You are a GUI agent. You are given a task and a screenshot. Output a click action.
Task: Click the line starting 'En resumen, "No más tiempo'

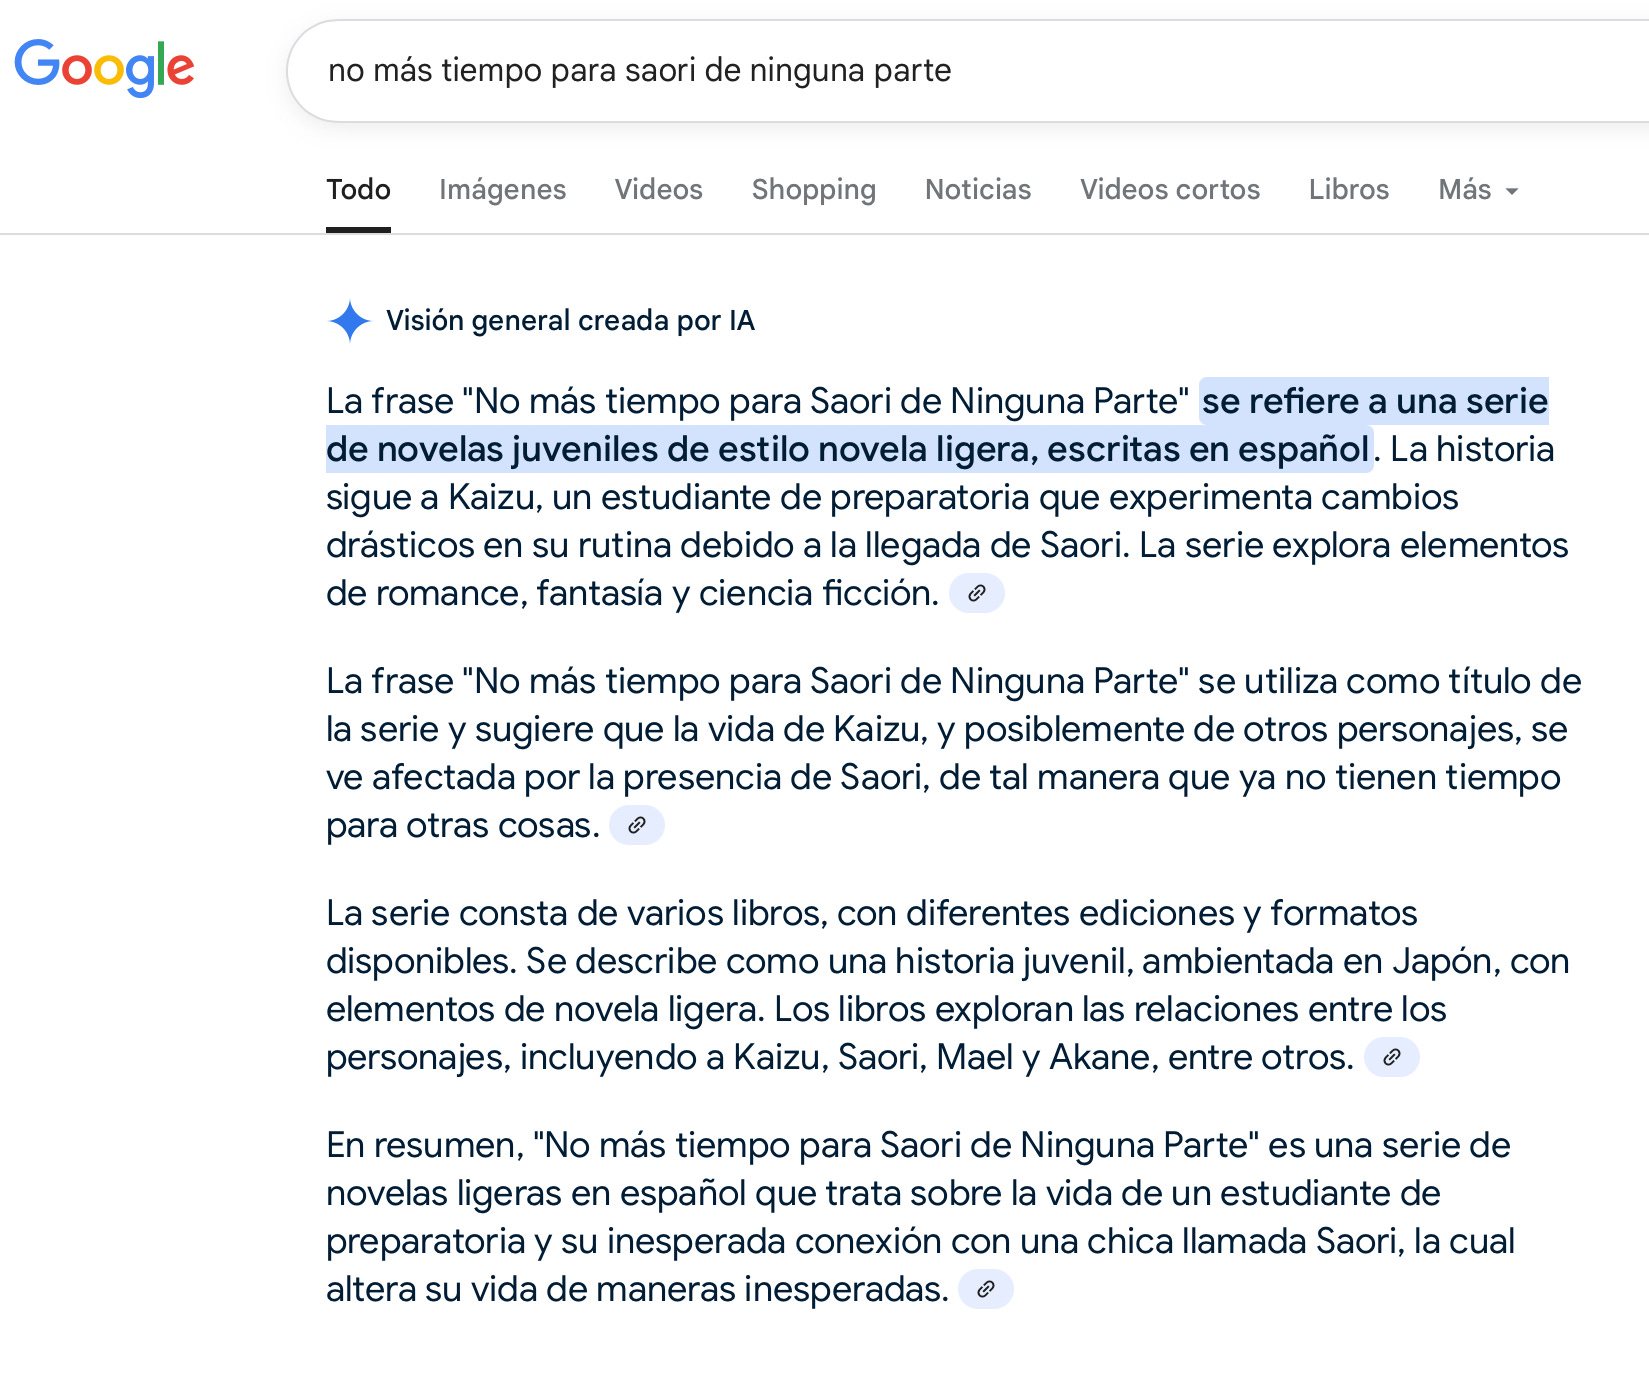[x=918, y=1145]
